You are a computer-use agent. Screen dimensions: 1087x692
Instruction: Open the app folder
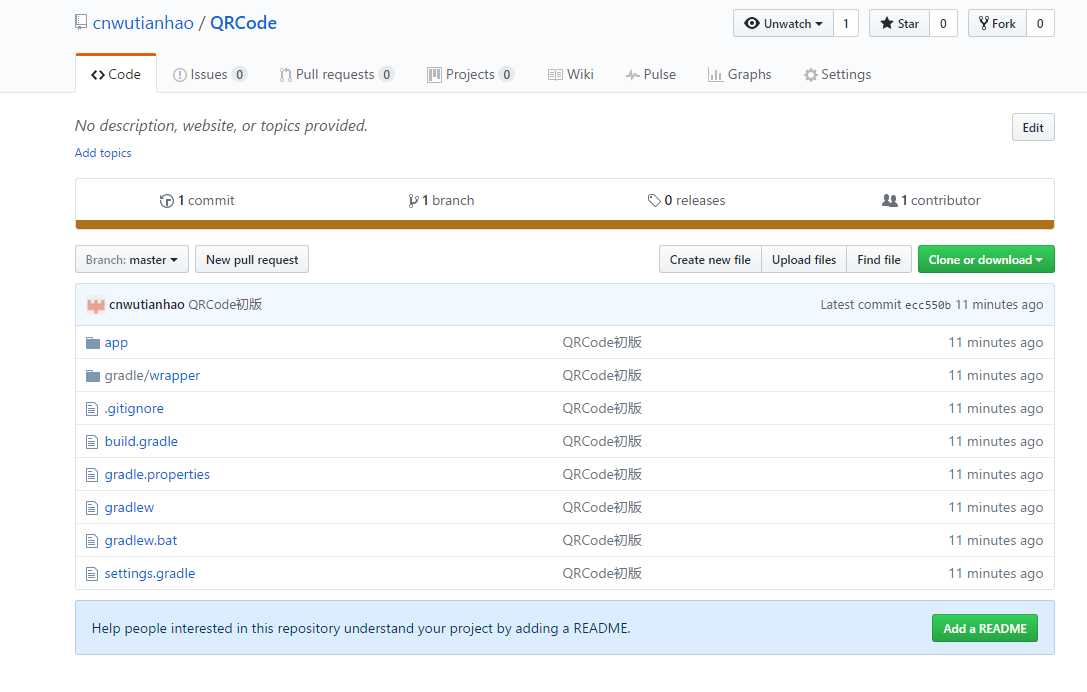tap(116, 343)
